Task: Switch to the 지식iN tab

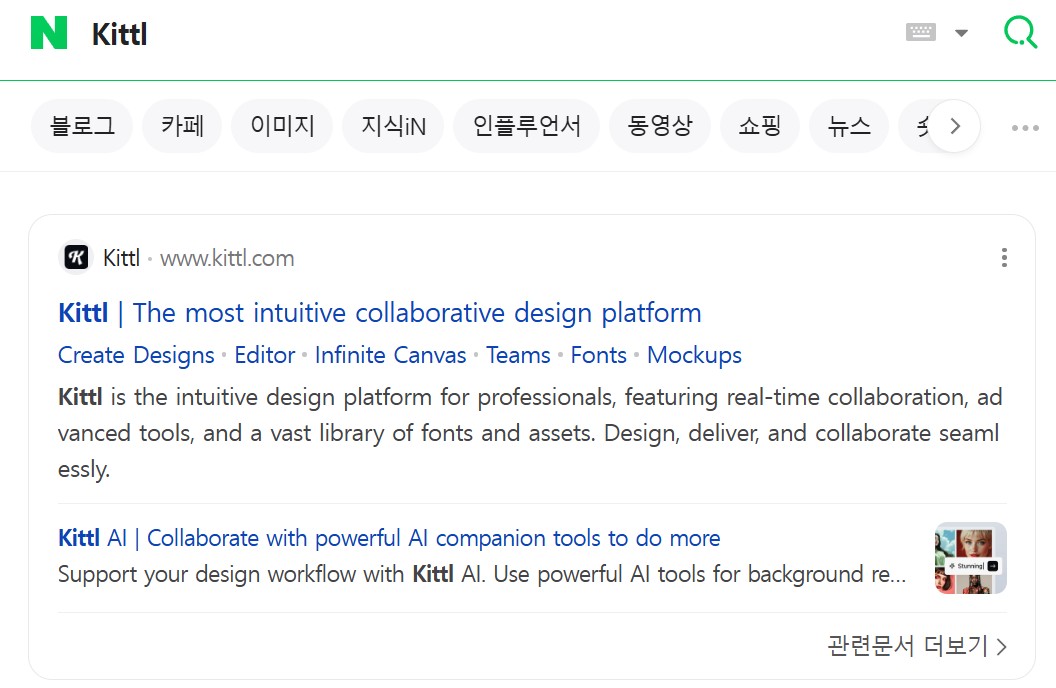Action: click(x=393, y=126)
